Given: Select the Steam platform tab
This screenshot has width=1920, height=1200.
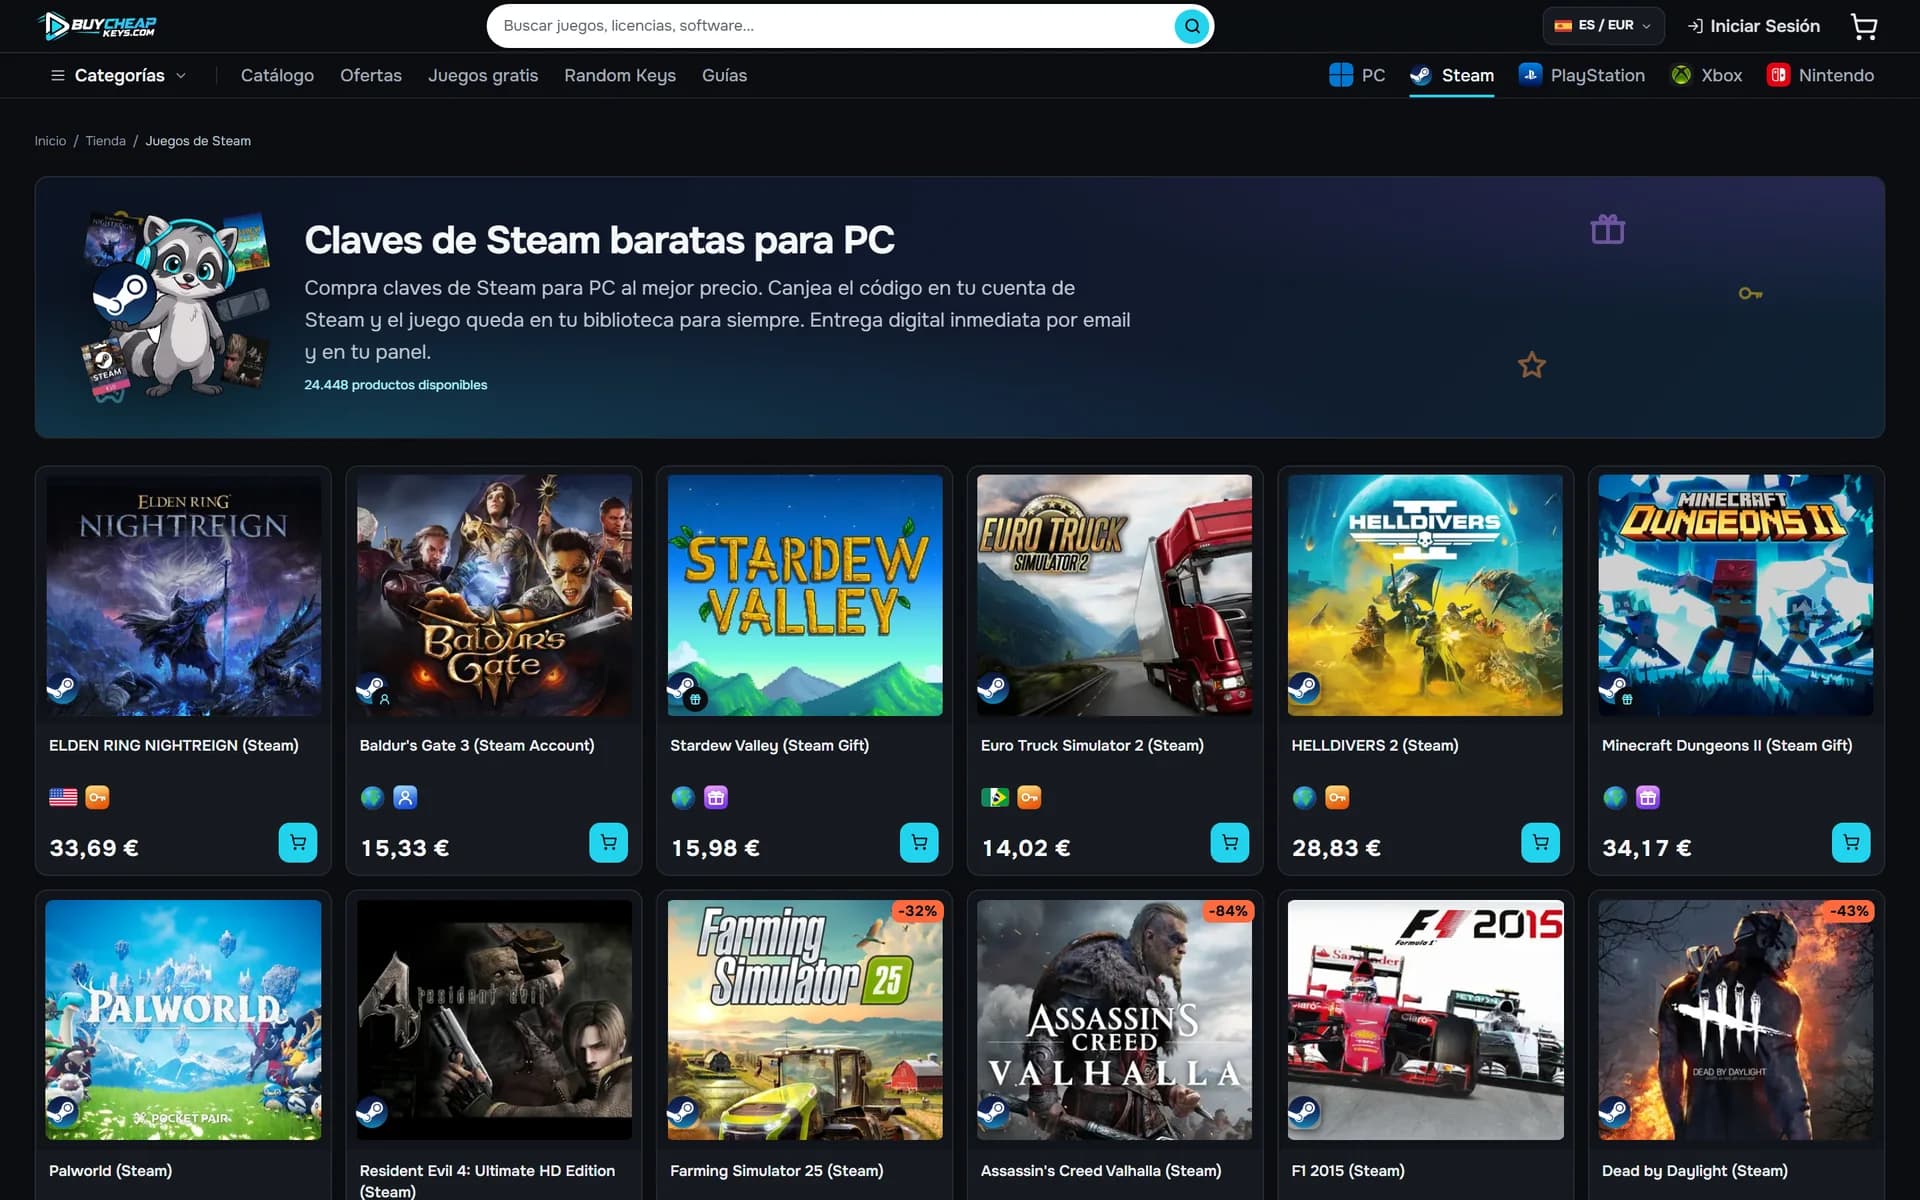Looking at the screenshot, I should (x=1452, y=75).
